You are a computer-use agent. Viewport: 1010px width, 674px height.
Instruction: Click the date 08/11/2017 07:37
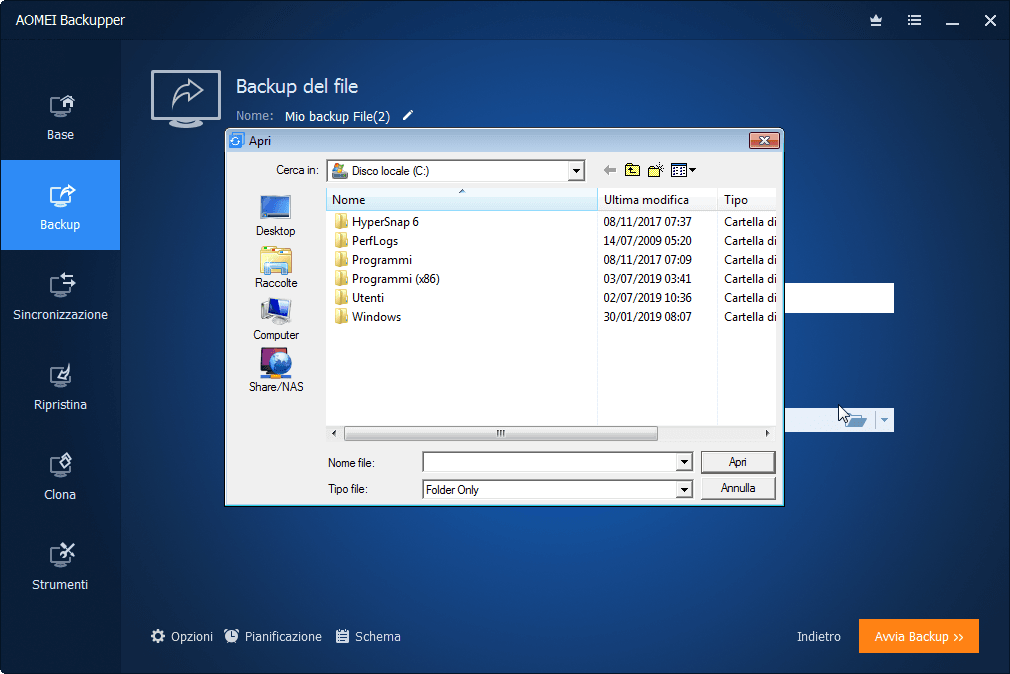[647, 222]
